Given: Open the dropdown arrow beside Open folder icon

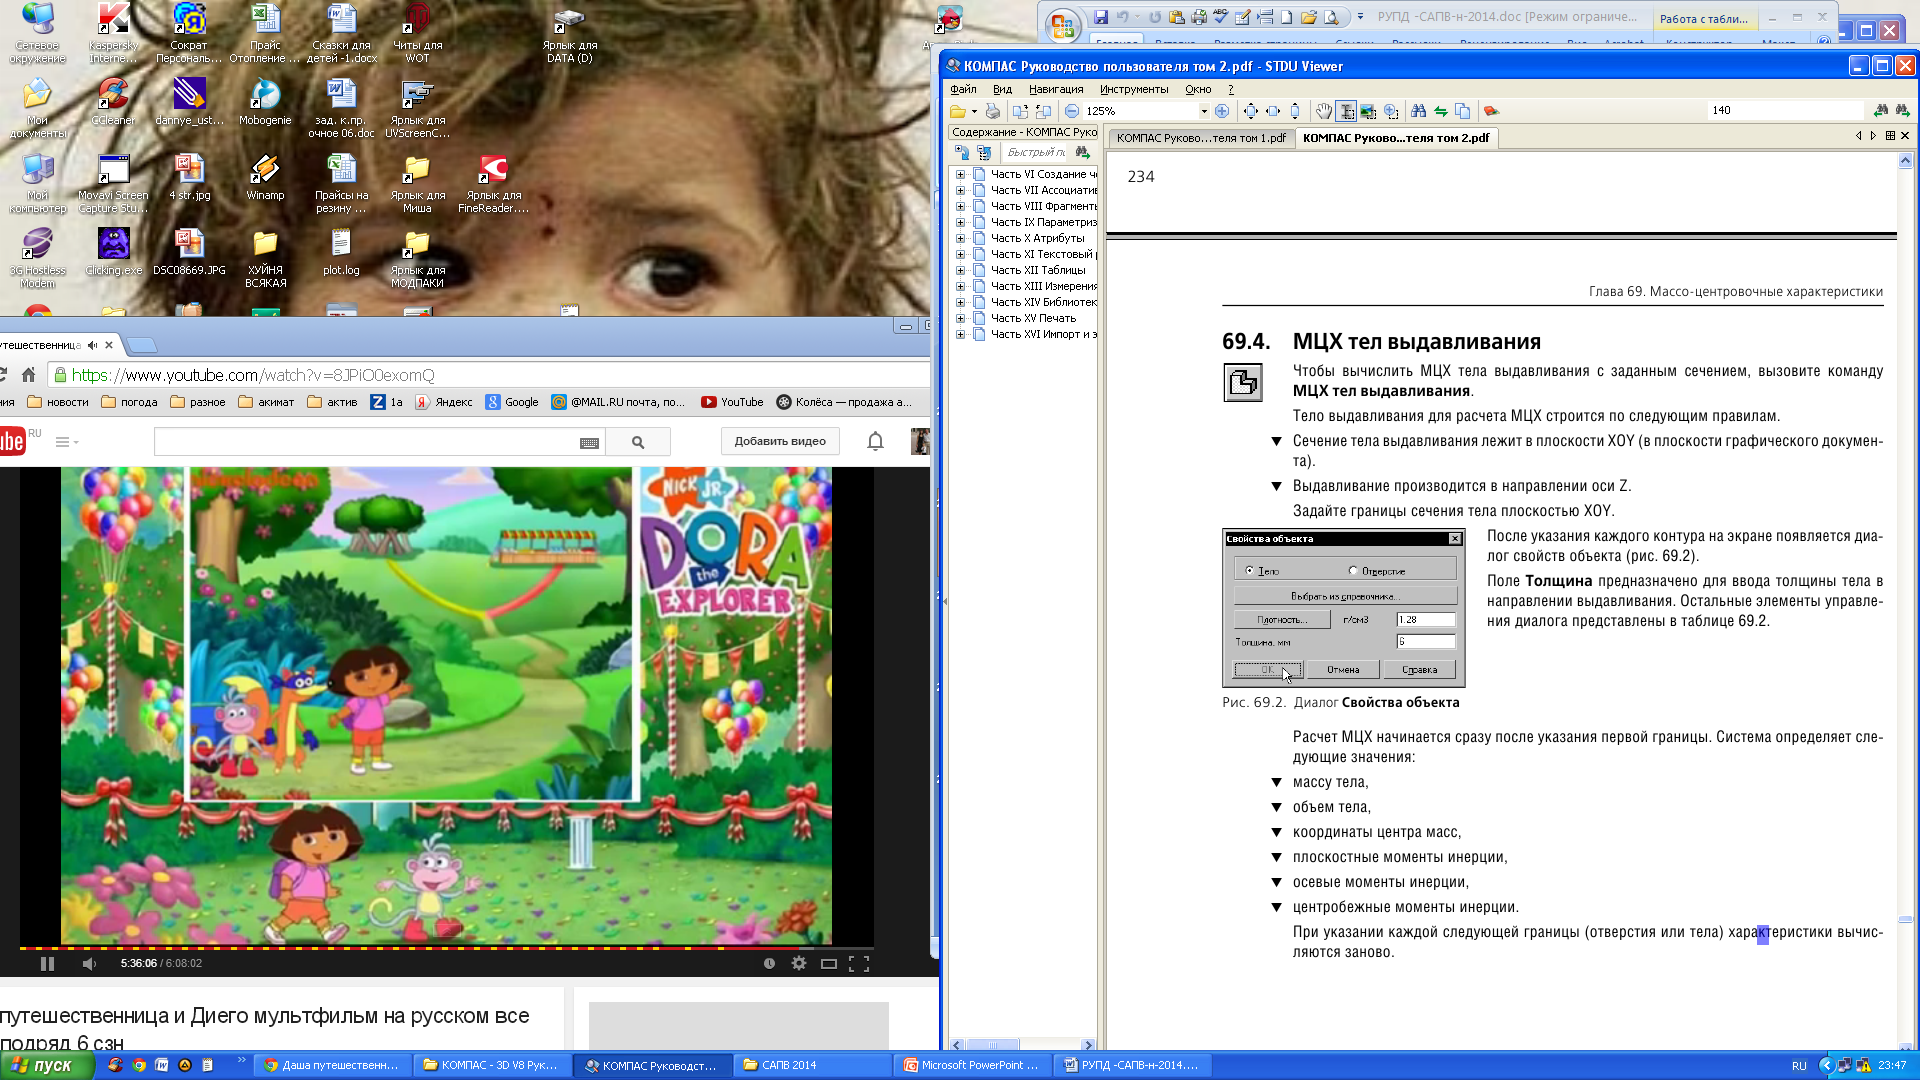Looking at the screenshot, I should 974,111.
